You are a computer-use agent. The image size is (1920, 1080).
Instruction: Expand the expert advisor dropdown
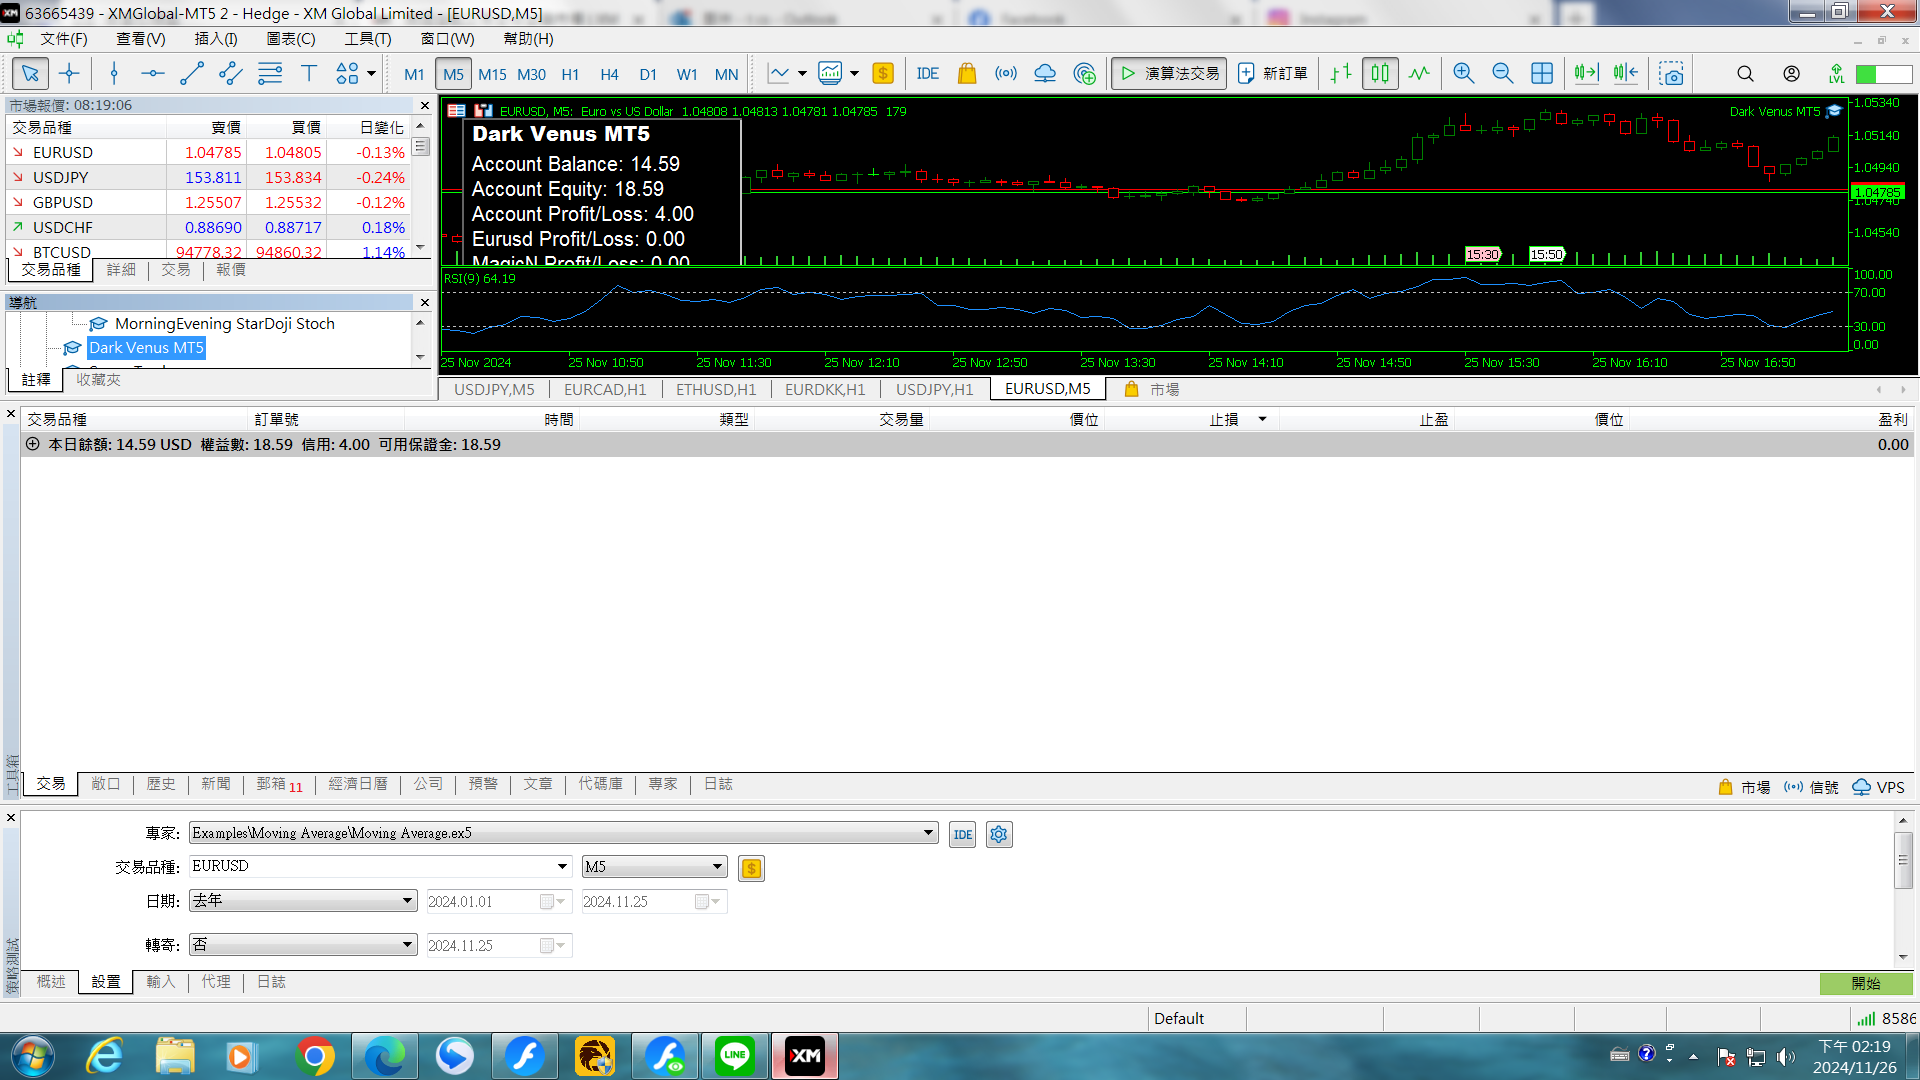point(928,833)
